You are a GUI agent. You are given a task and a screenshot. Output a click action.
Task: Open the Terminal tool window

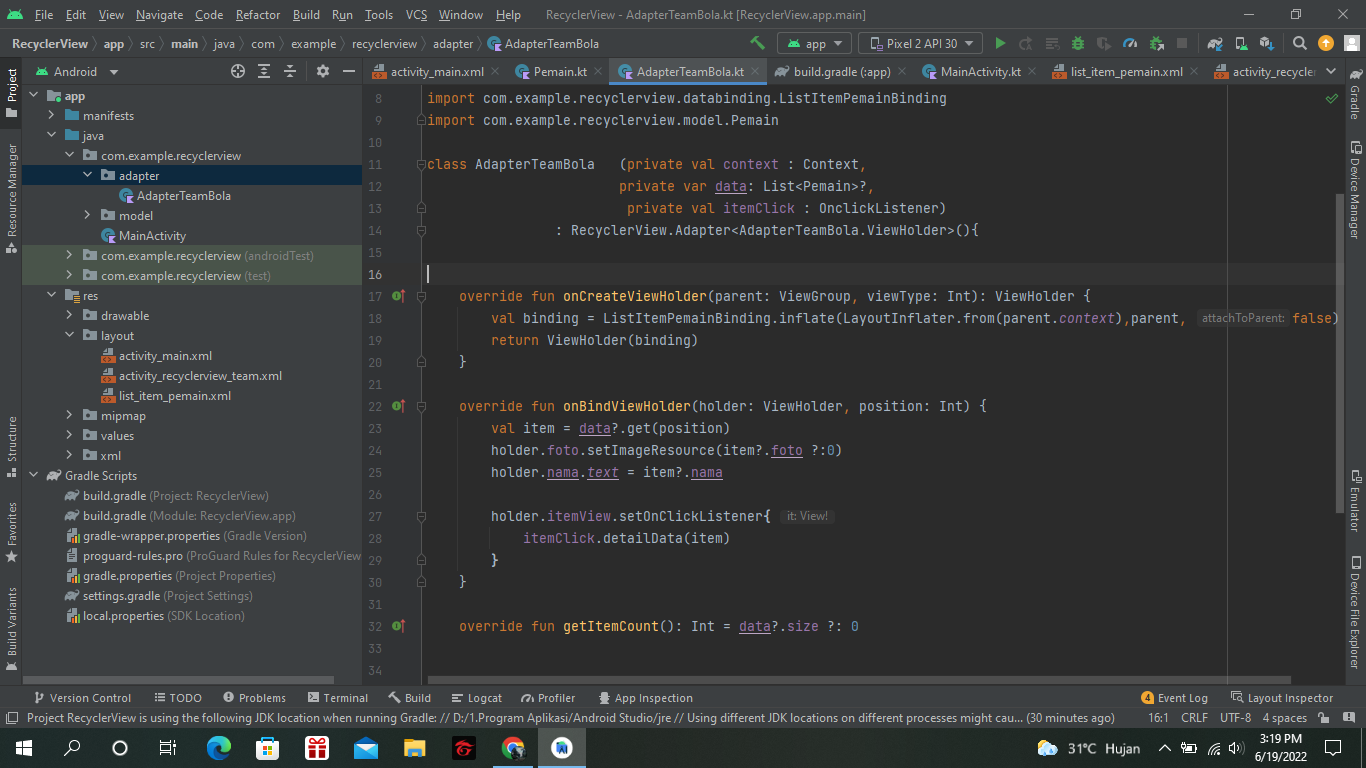pyautogui.click(x=338, y=698)
